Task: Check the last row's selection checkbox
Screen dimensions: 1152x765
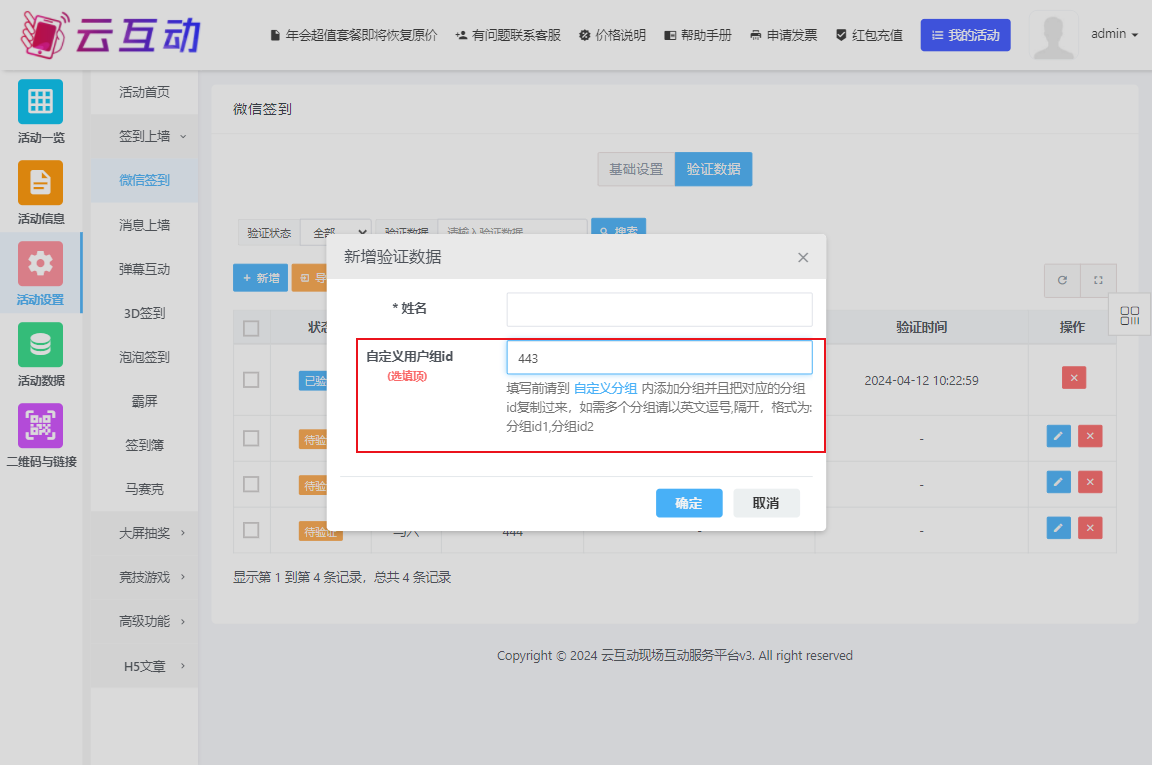Action: (253, 530)
